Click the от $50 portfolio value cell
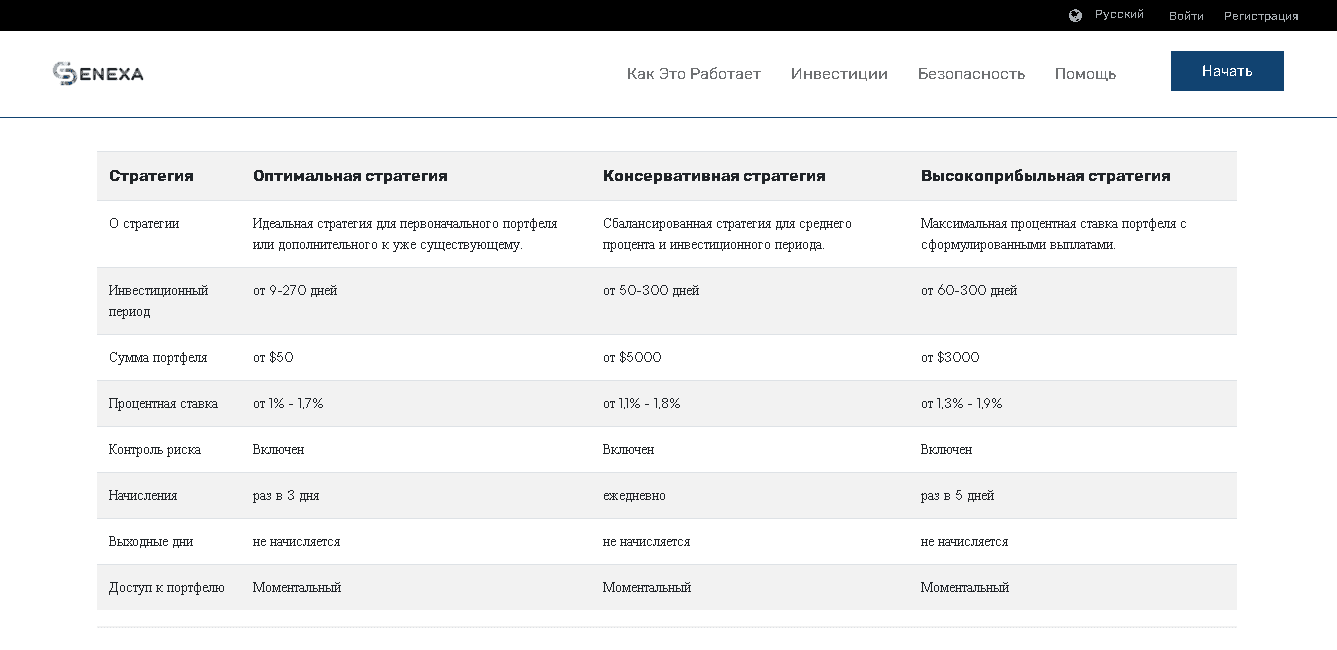Viewport: 1337px width, 650px height. (274, 357)
